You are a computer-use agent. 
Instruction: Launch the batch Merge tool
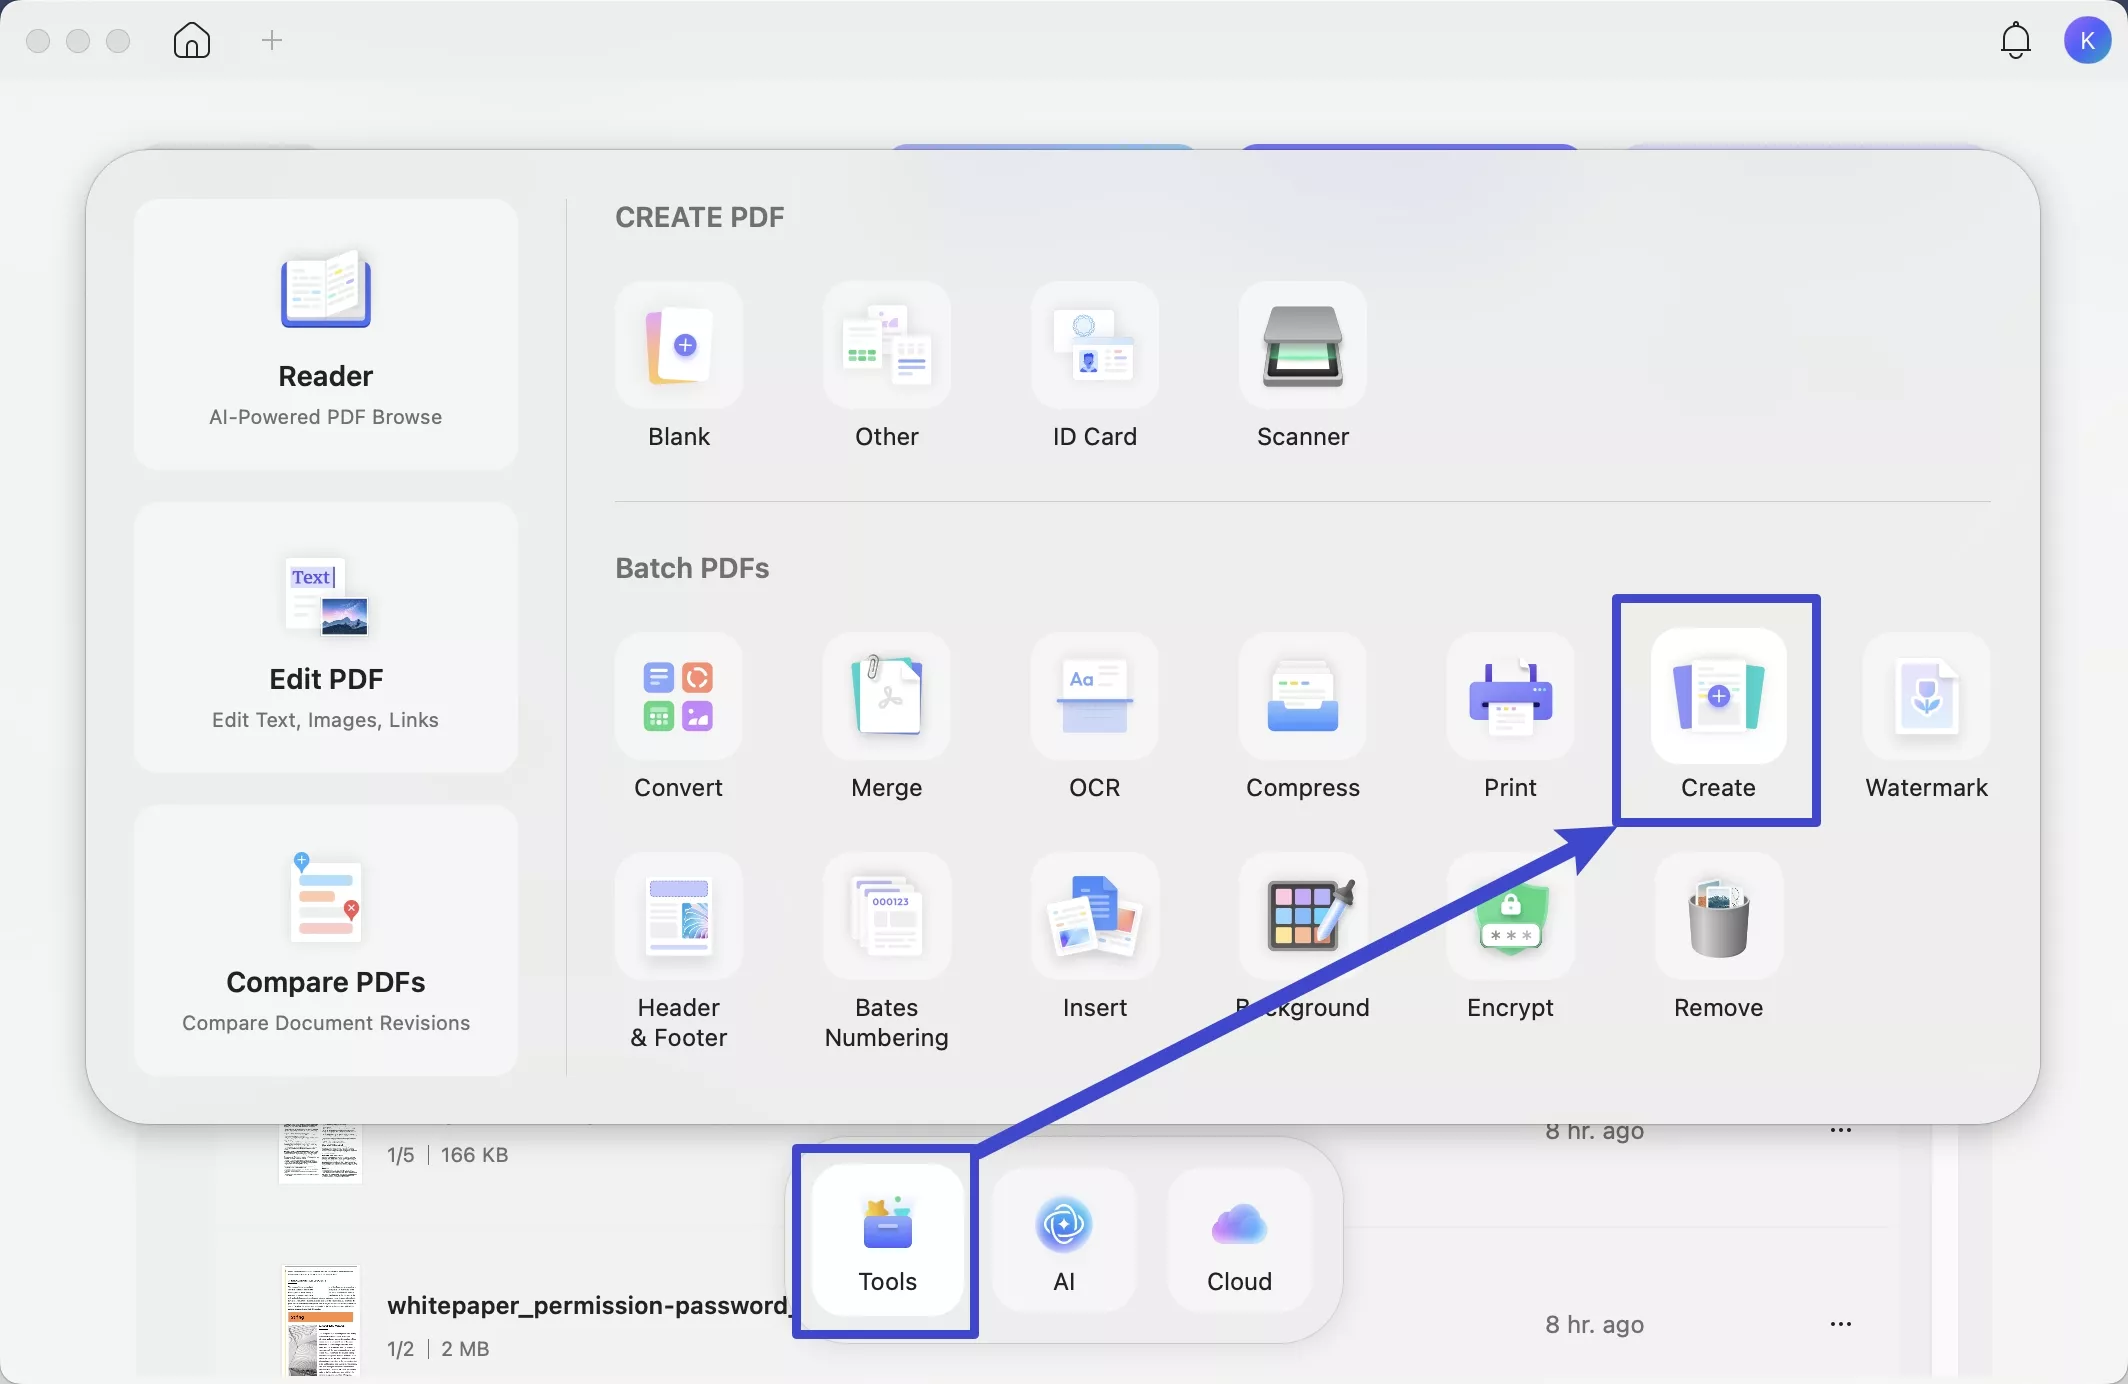point(886,697)
